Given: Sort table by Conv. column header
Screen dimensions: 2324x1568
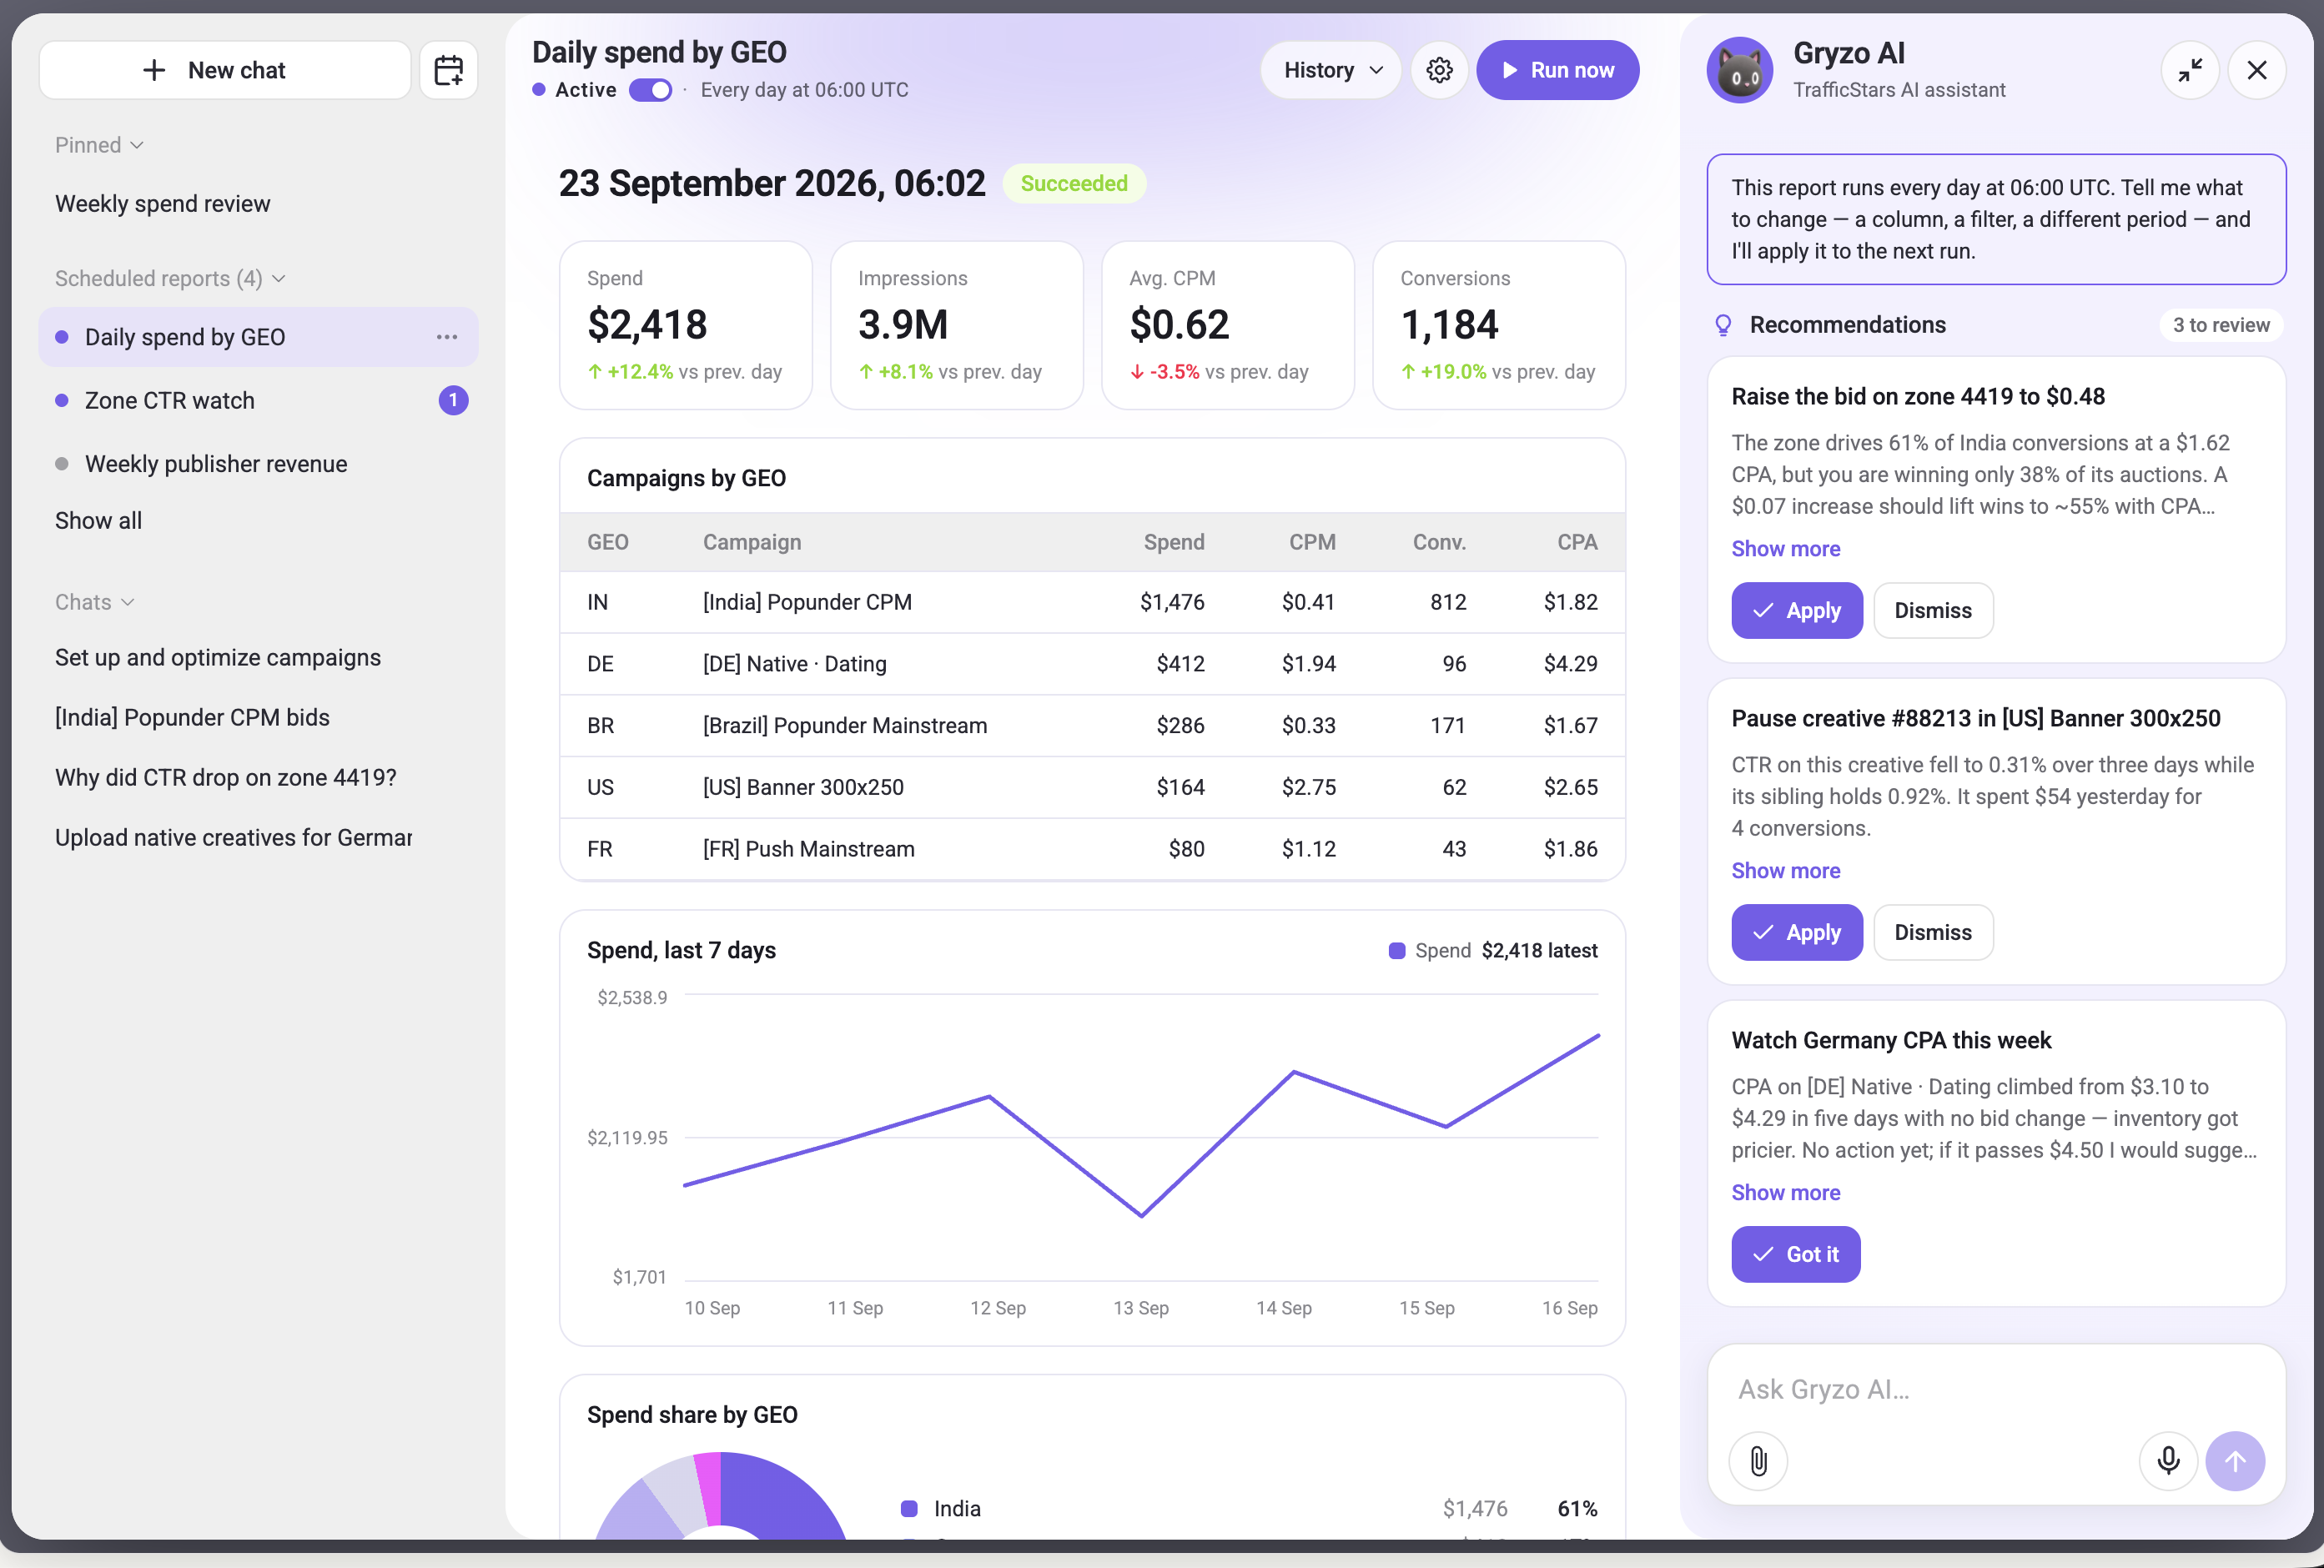Looking at the screenshot, I should (1439, 542).
